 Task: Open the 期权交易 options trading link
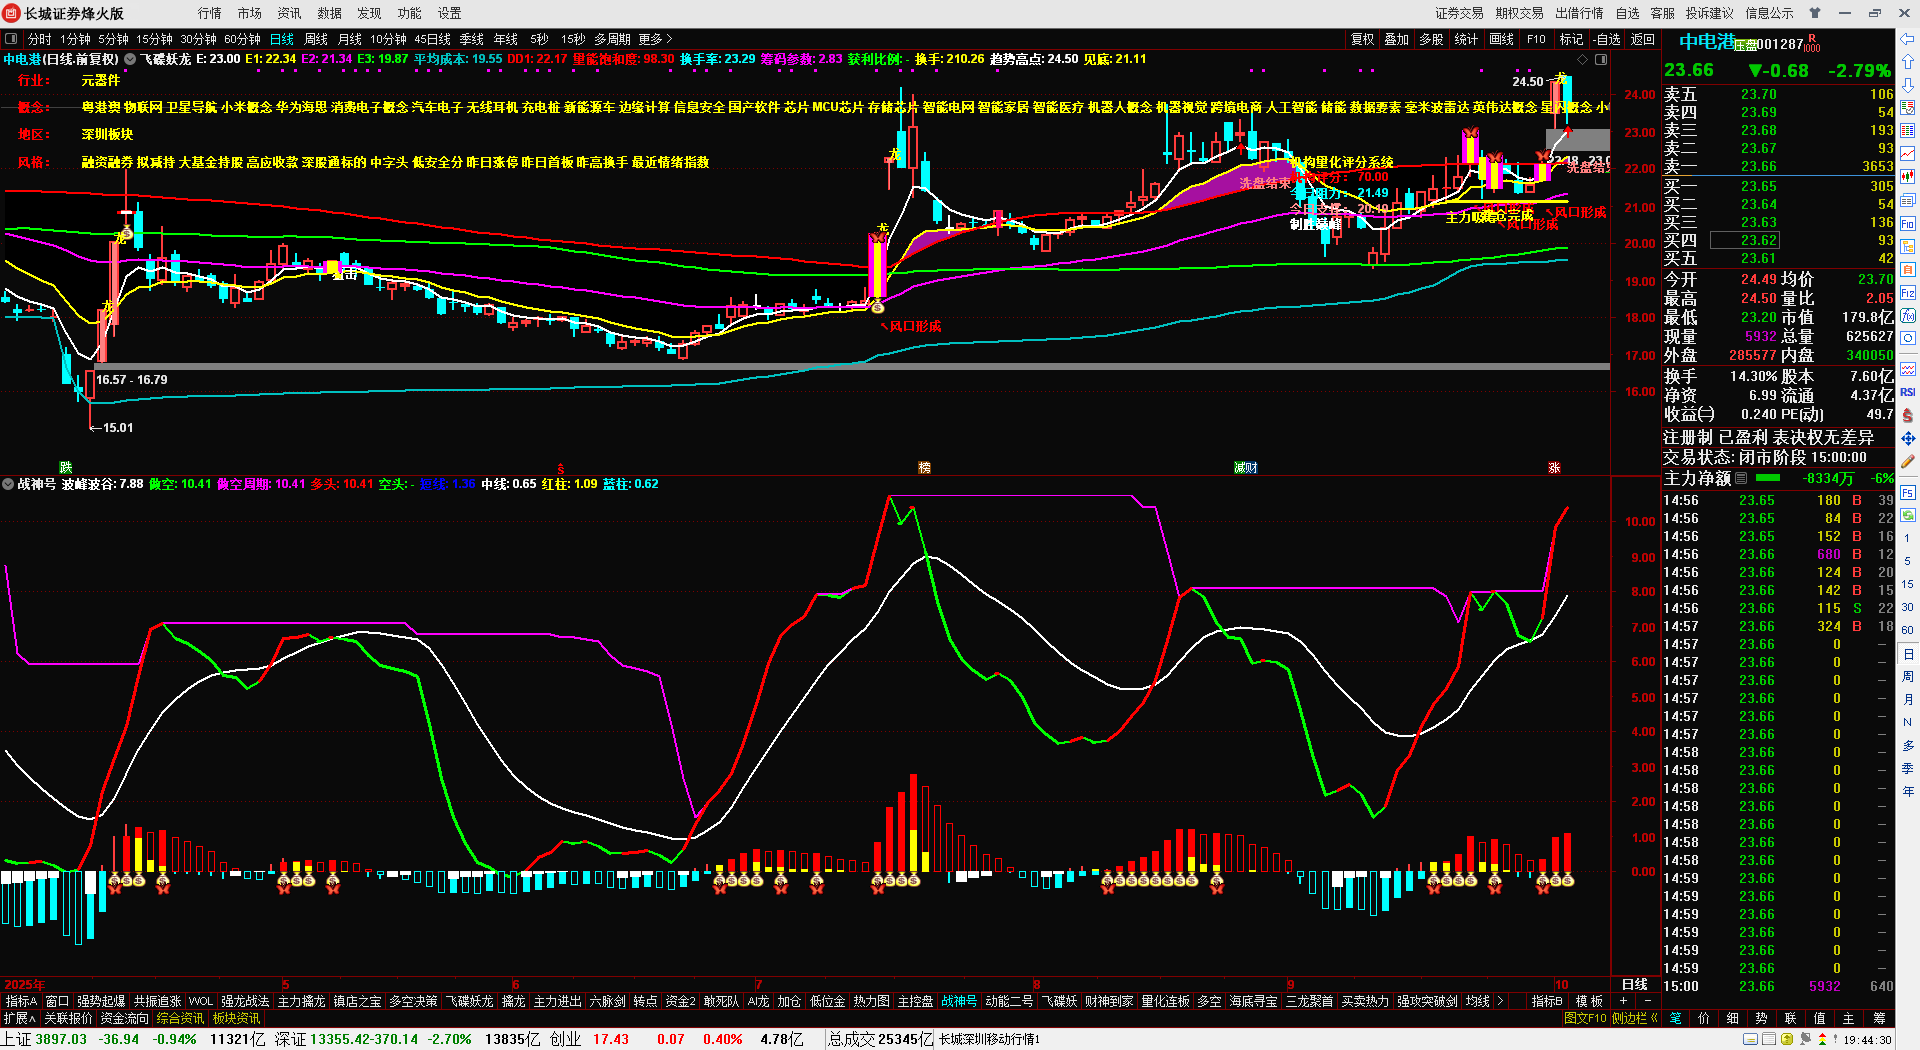click(1519, 13)
